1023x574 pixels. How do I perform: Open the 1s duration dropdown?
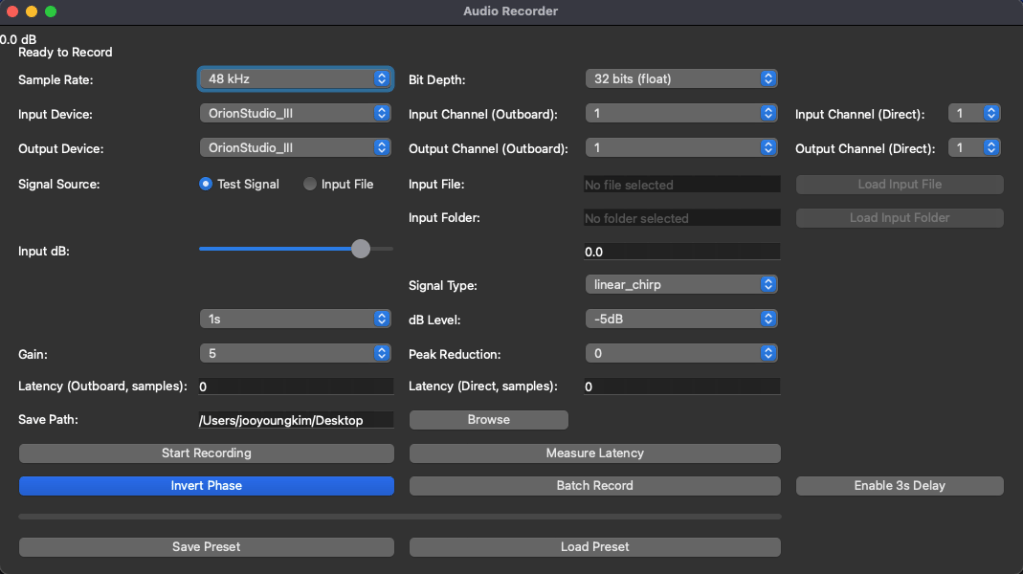(295, 319)
